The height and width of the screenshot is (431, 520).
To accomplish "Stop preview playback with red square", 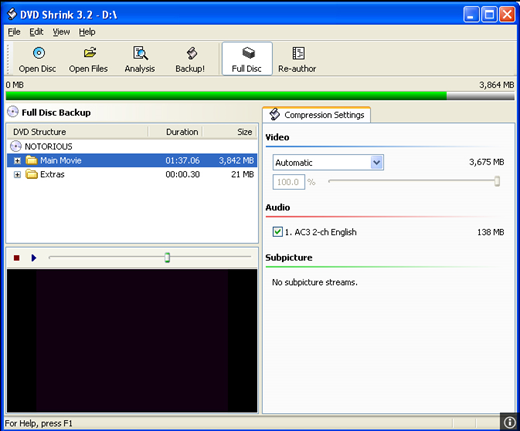I will 16,258.
